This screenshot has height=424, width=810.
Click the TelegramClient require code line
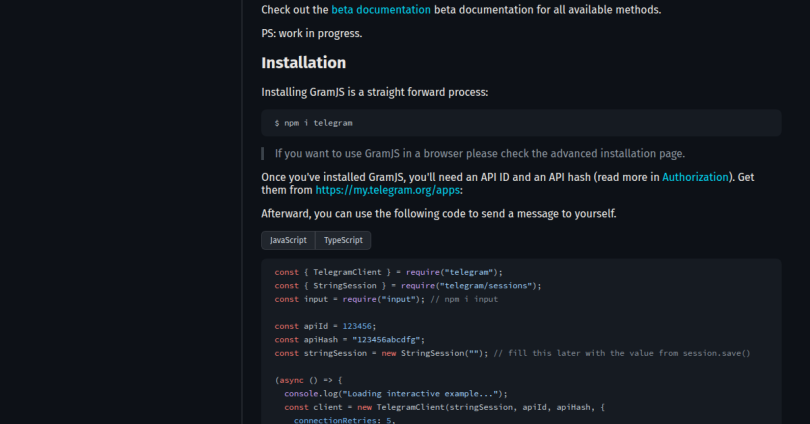click(388, 272)
